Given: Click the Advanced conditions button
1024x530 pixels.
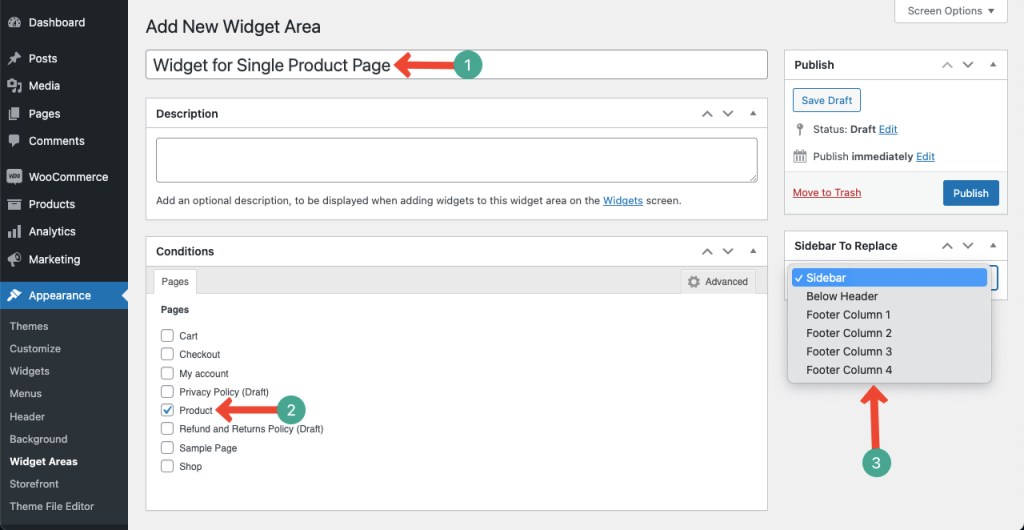Looking at the screenshot, I should point(718,281).
